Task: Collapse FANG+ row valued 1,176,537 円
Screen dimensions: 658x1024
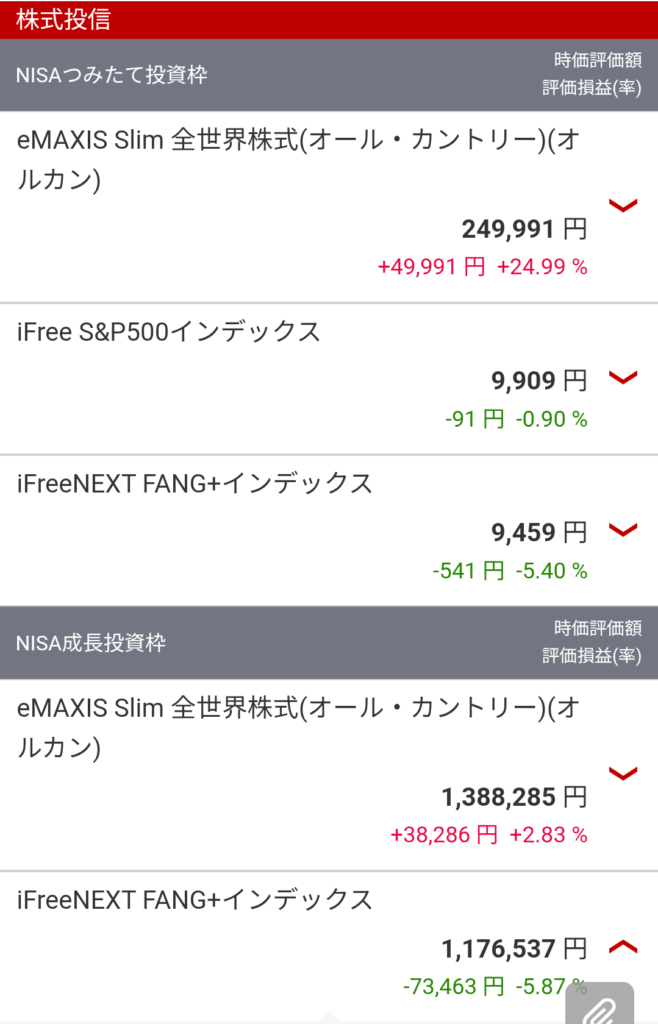Action: pos(623,945)
